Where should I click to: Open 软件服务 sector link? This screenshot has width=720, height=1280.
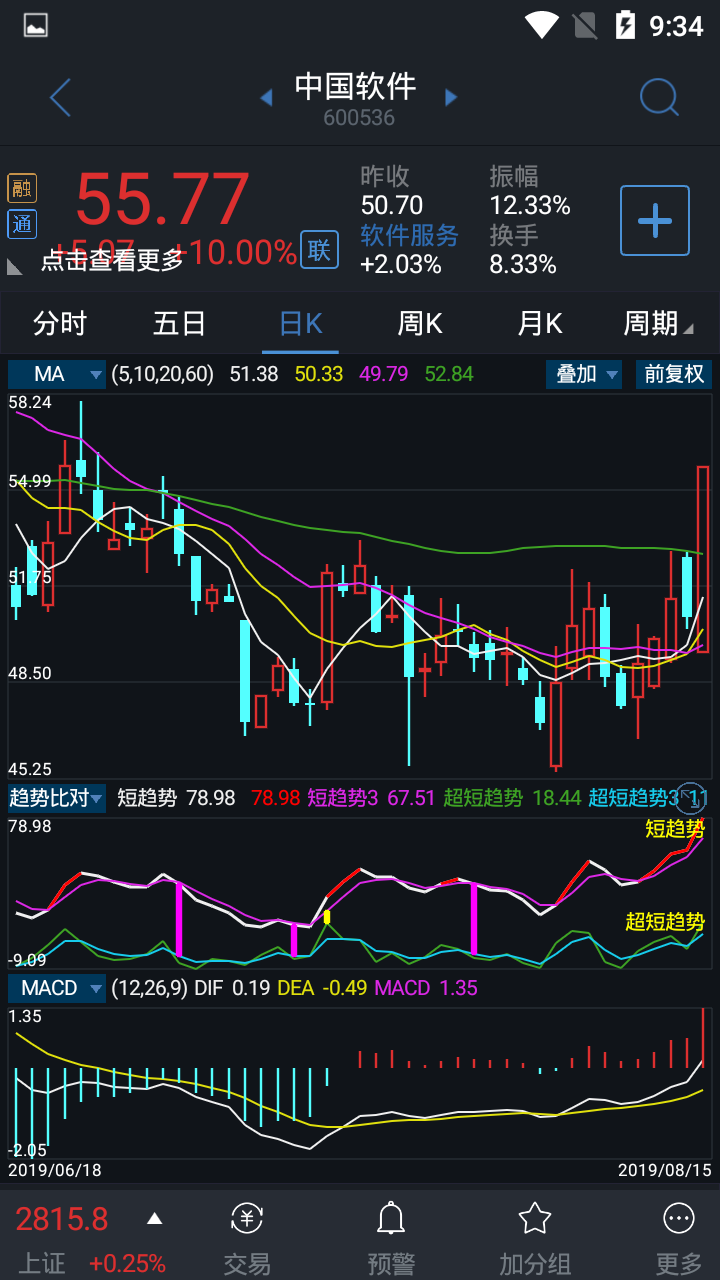pyautogui.click(x=409, y=235)
